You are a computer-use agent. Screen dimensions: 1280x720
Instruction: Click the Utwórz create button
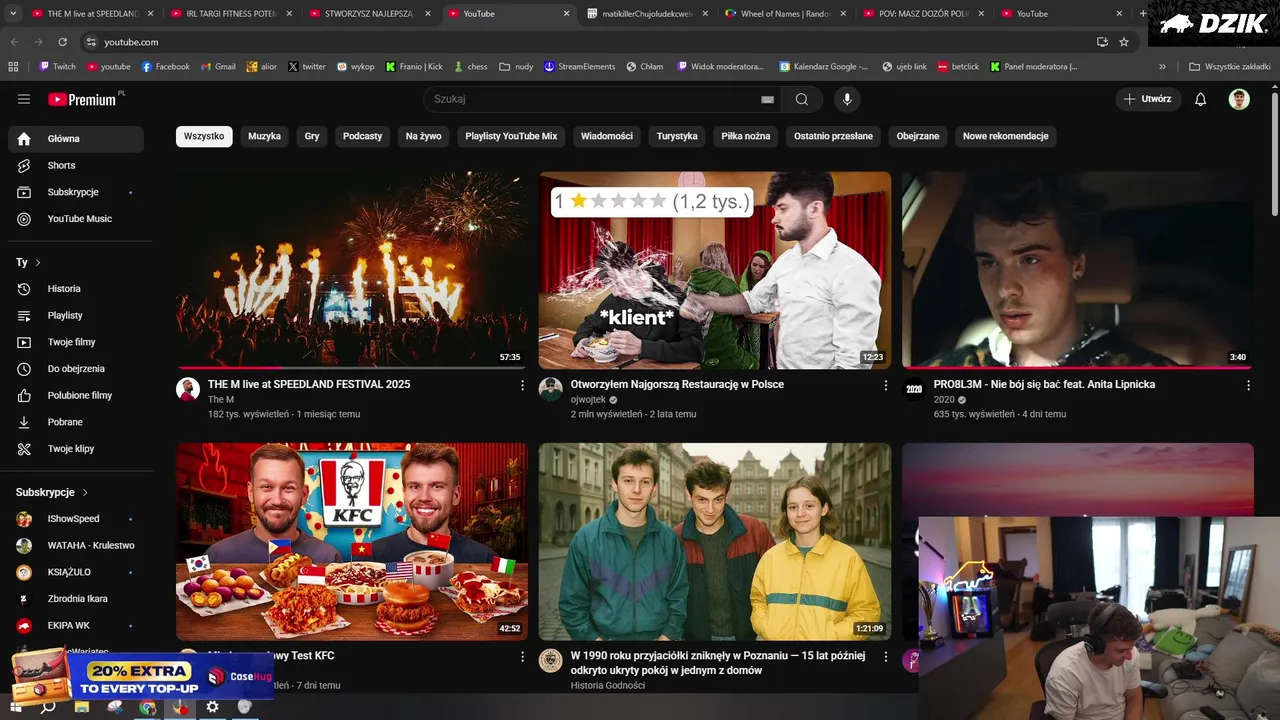(1148, 99)
